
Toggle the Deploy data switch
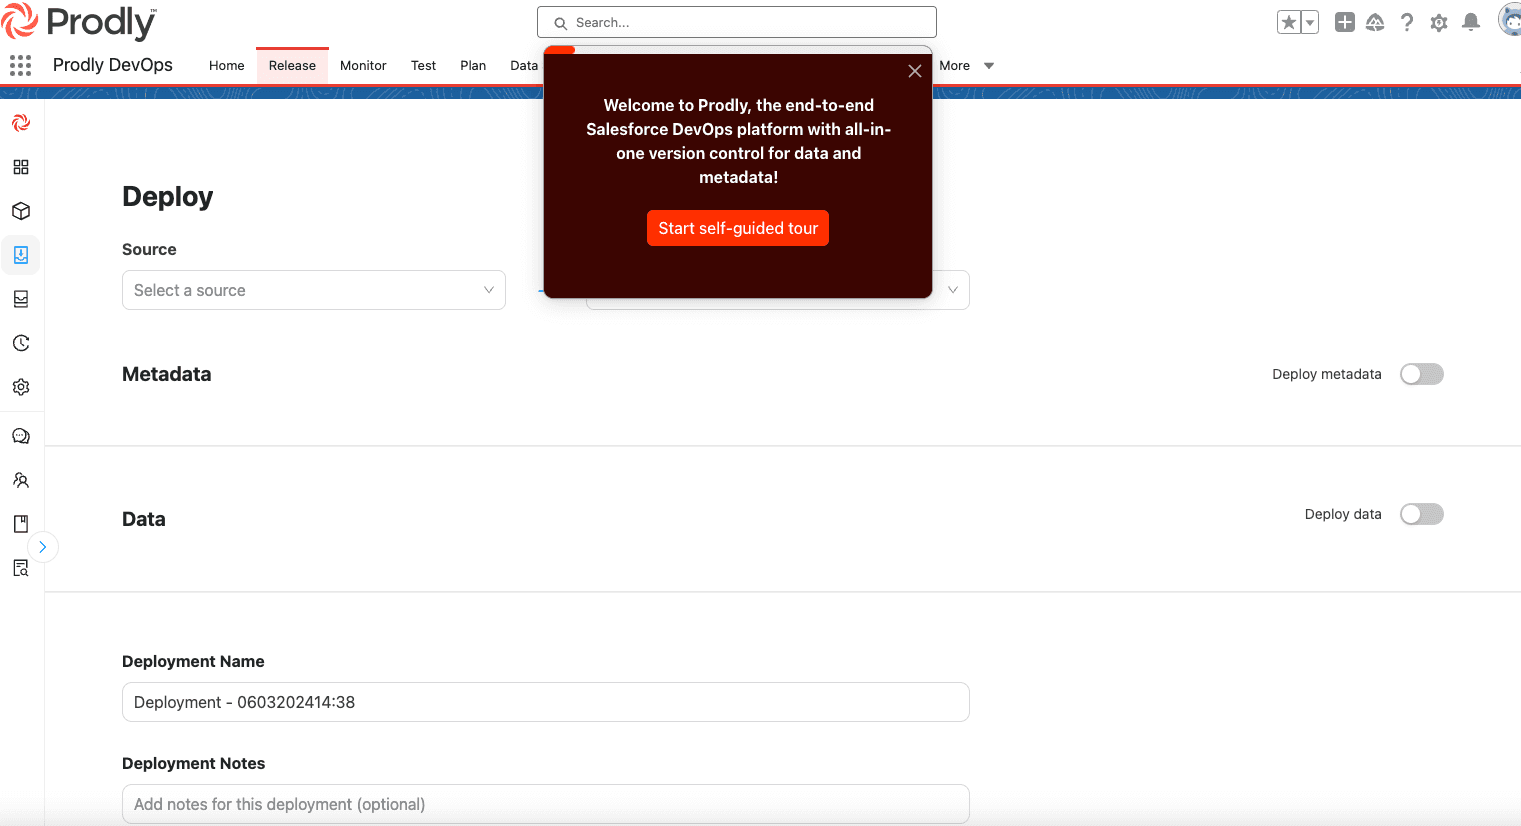[1422, 514]
